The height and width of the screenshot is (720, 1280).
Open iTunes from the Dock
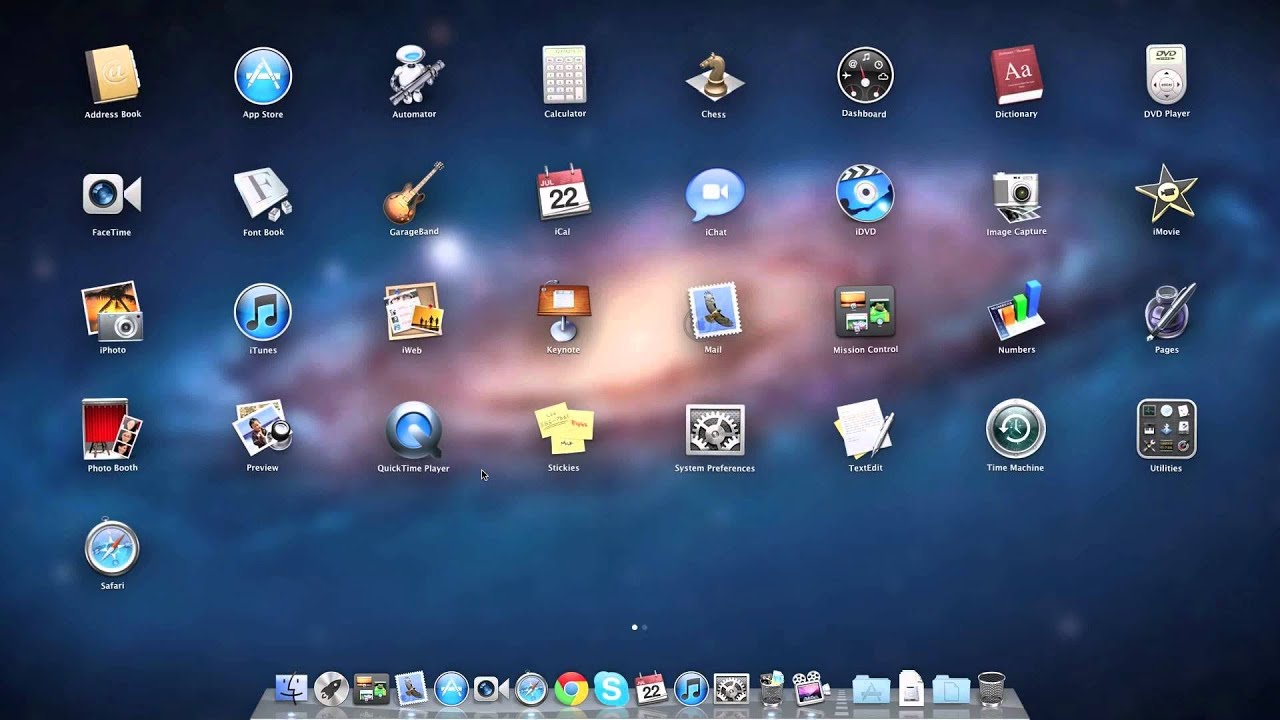[691, 688]
